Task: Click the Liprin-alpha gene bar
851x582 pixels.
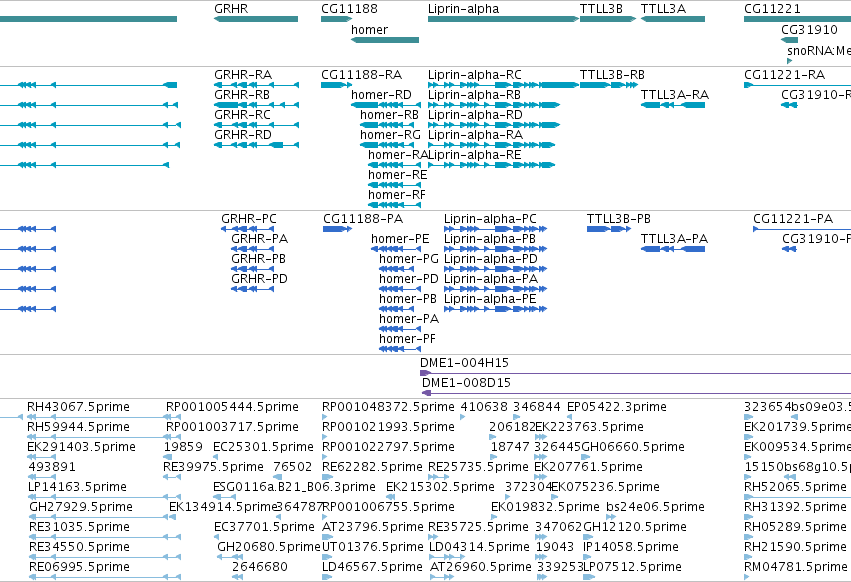Action: click(503, 19)
